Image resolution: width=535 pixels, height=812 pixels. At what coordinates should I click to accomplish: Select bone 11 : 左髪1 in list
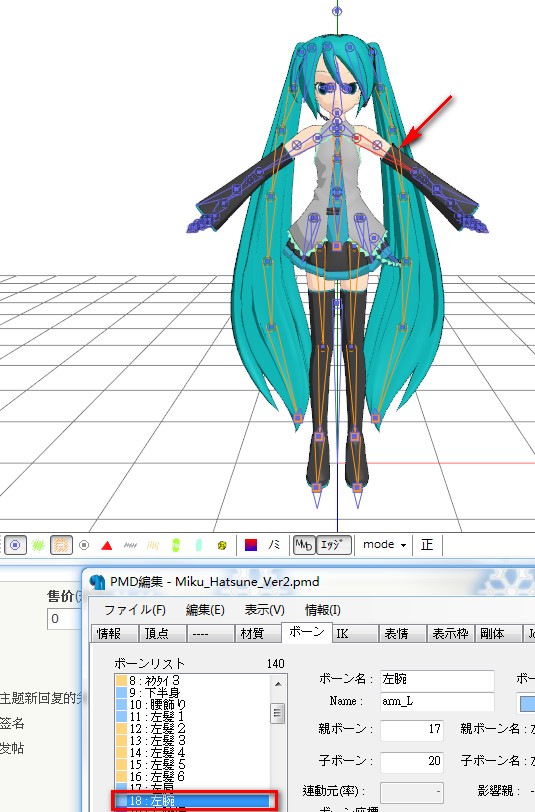(192, 716)
